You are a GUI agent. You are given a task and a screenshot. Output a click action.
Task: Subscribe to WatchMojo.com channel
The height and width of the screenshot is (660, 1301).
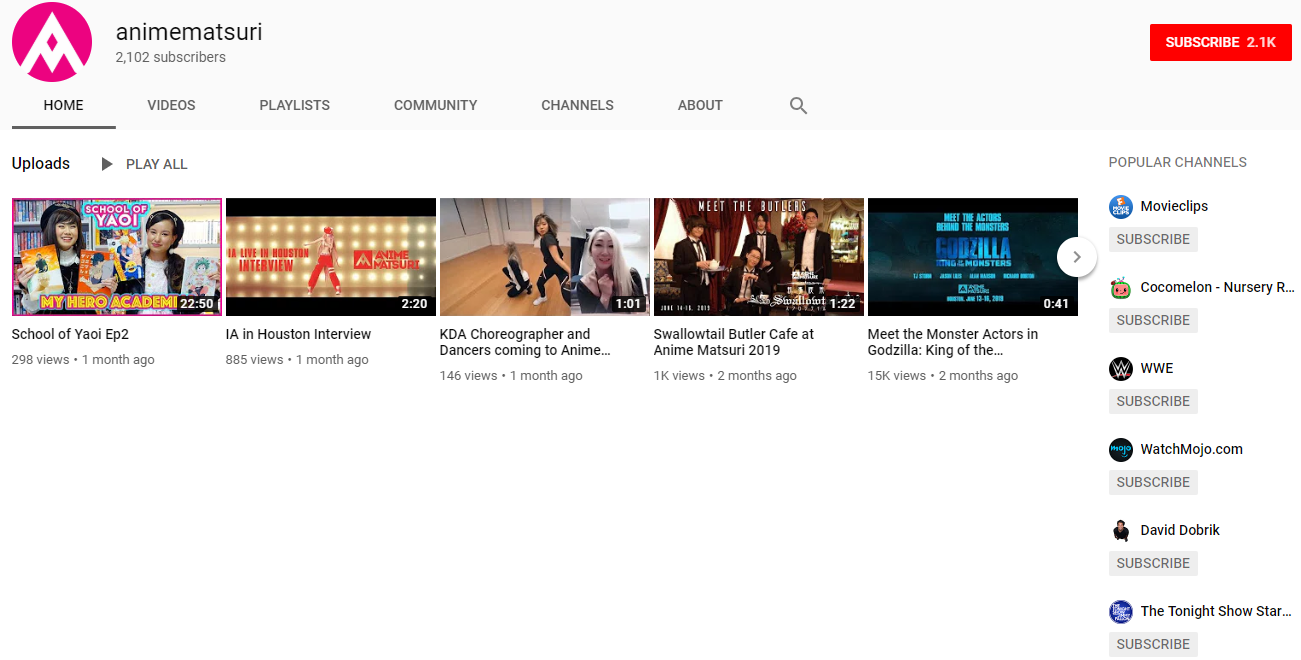tap(1153, 483)
